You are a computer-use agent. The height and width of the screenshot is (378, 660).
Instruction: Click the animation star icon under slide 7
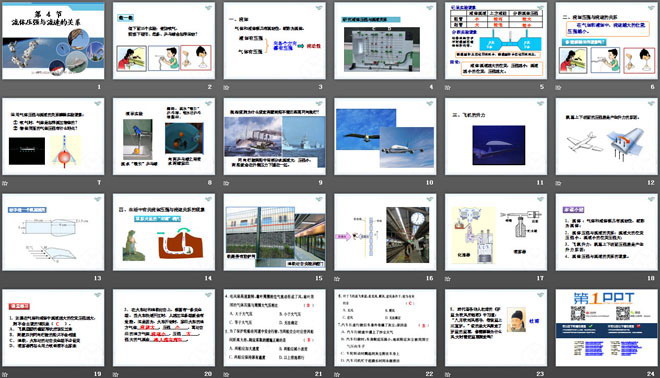[5, 183]
